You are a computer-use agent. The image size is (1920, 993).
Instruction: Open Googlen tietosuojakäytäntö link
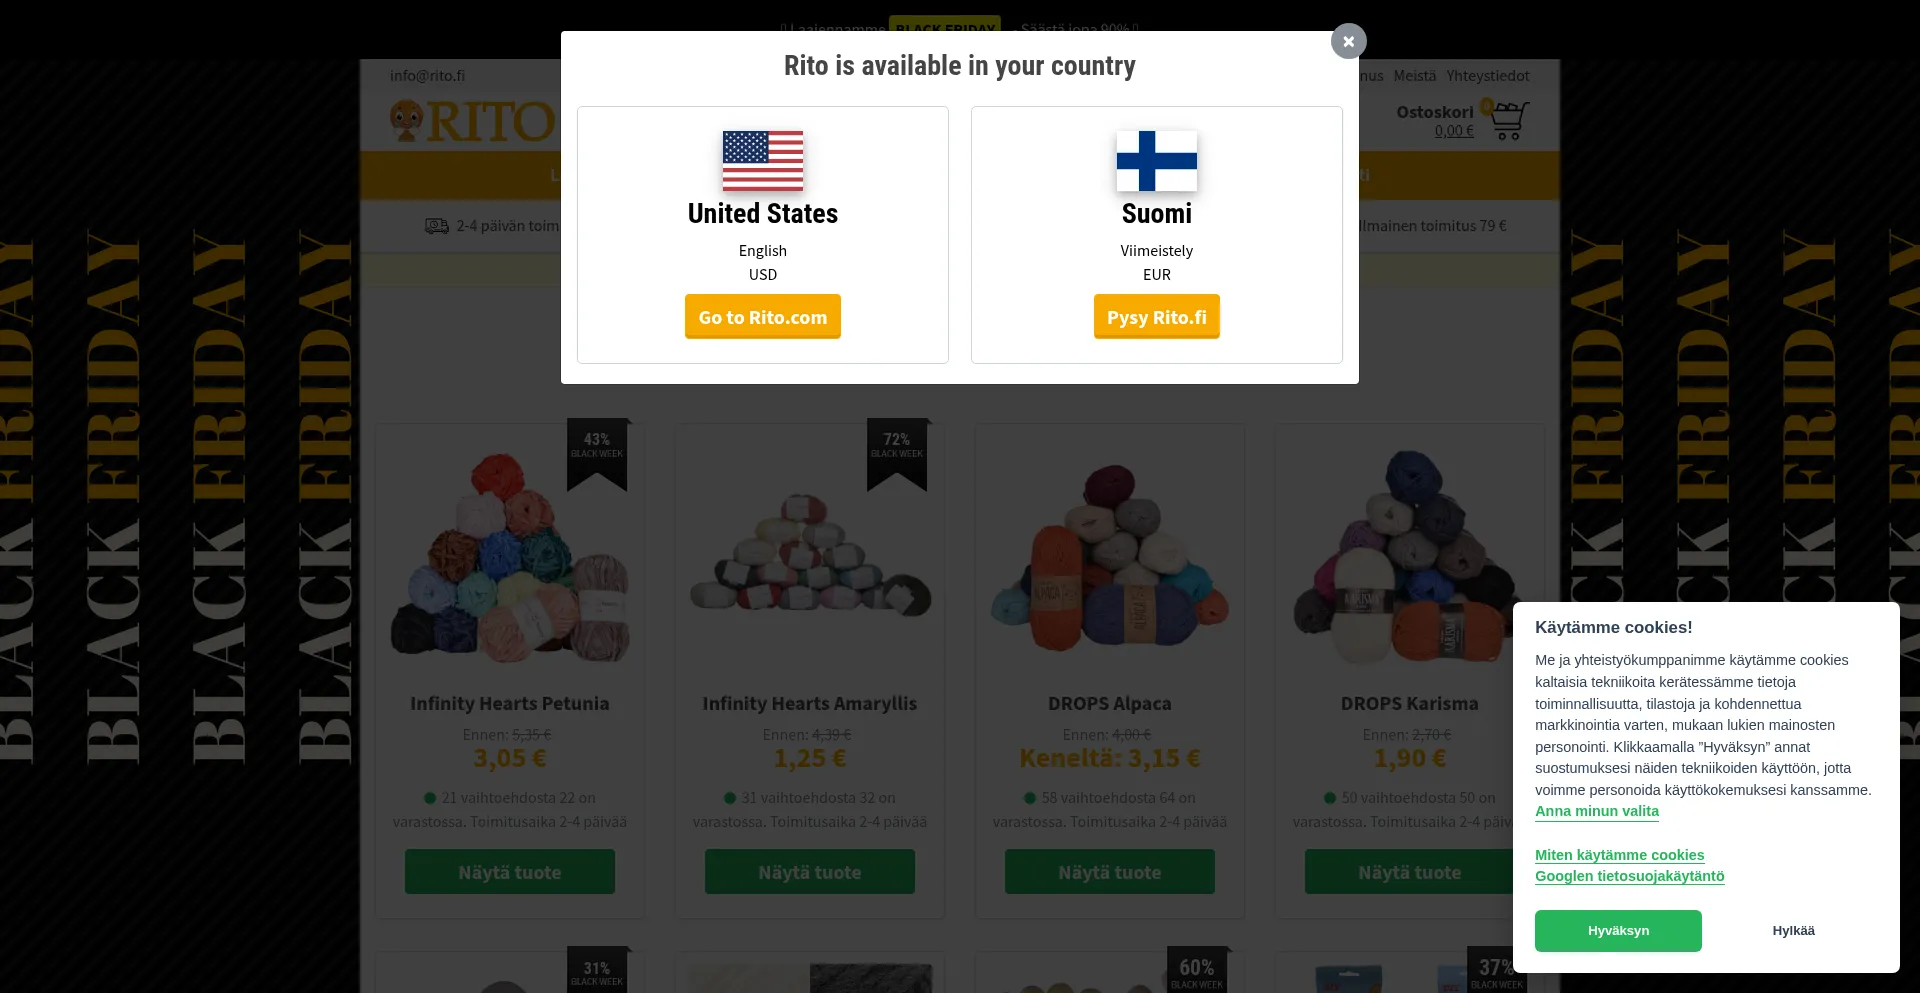point(1630,876)
